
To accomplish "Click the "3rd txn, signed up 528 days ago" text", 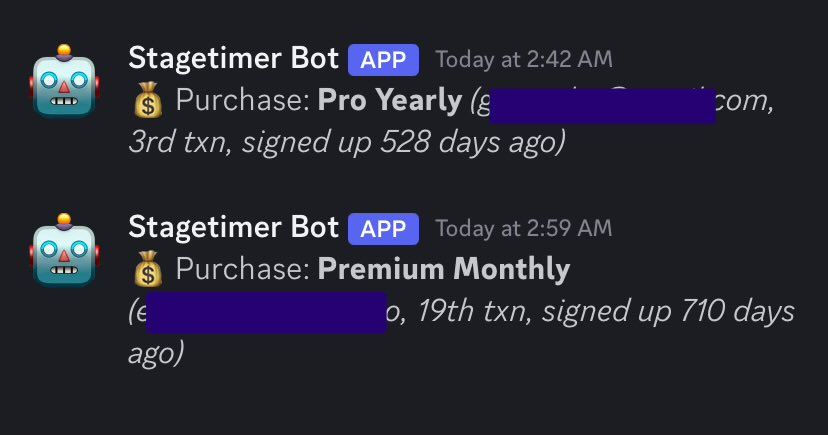I will pyautogui.click(x=347, y=142).
